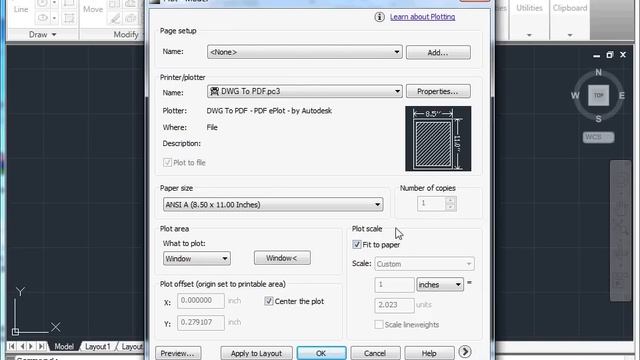Jump to last layout tab arrow

(42, 347)
